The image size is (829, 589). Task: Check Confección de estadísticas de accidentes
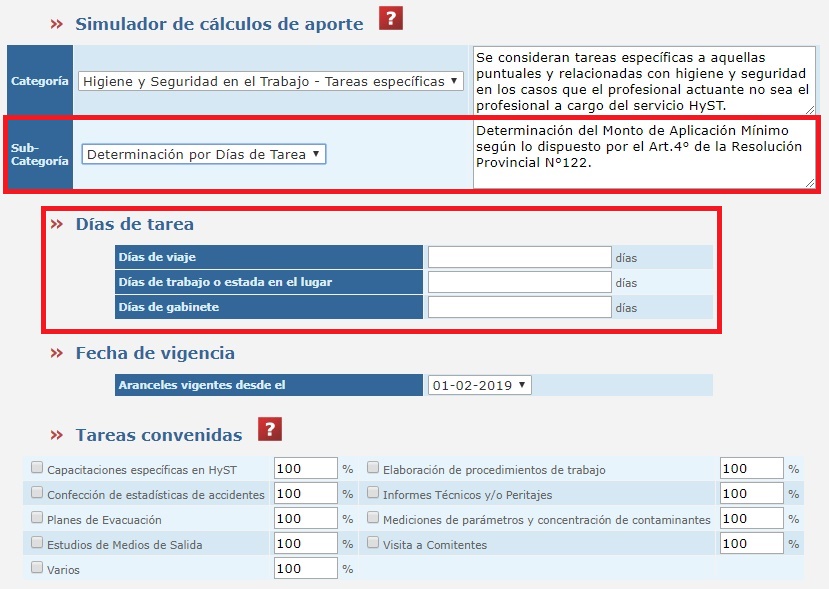tap(37, 492)
